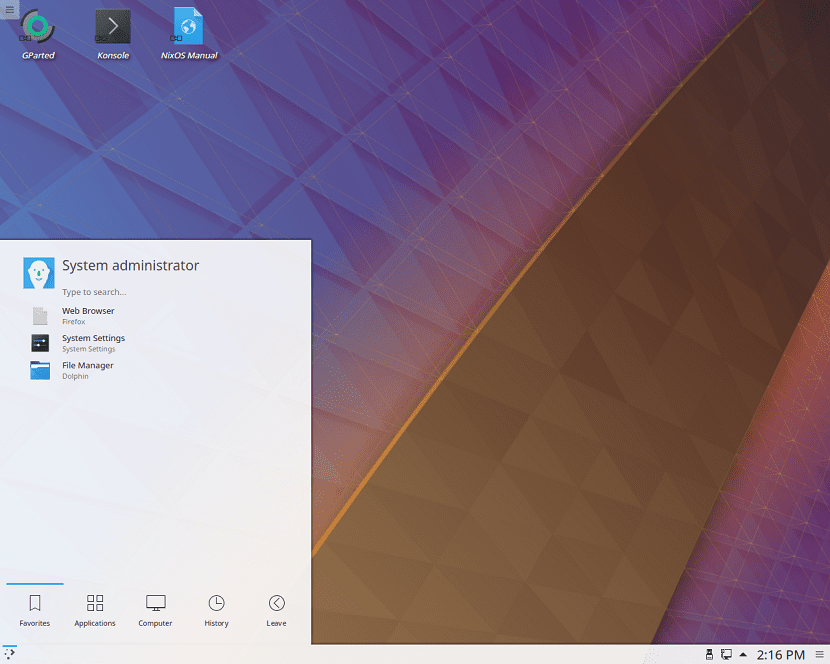Open the panel settings hamburger at bottom-right

tap(819, 655)
